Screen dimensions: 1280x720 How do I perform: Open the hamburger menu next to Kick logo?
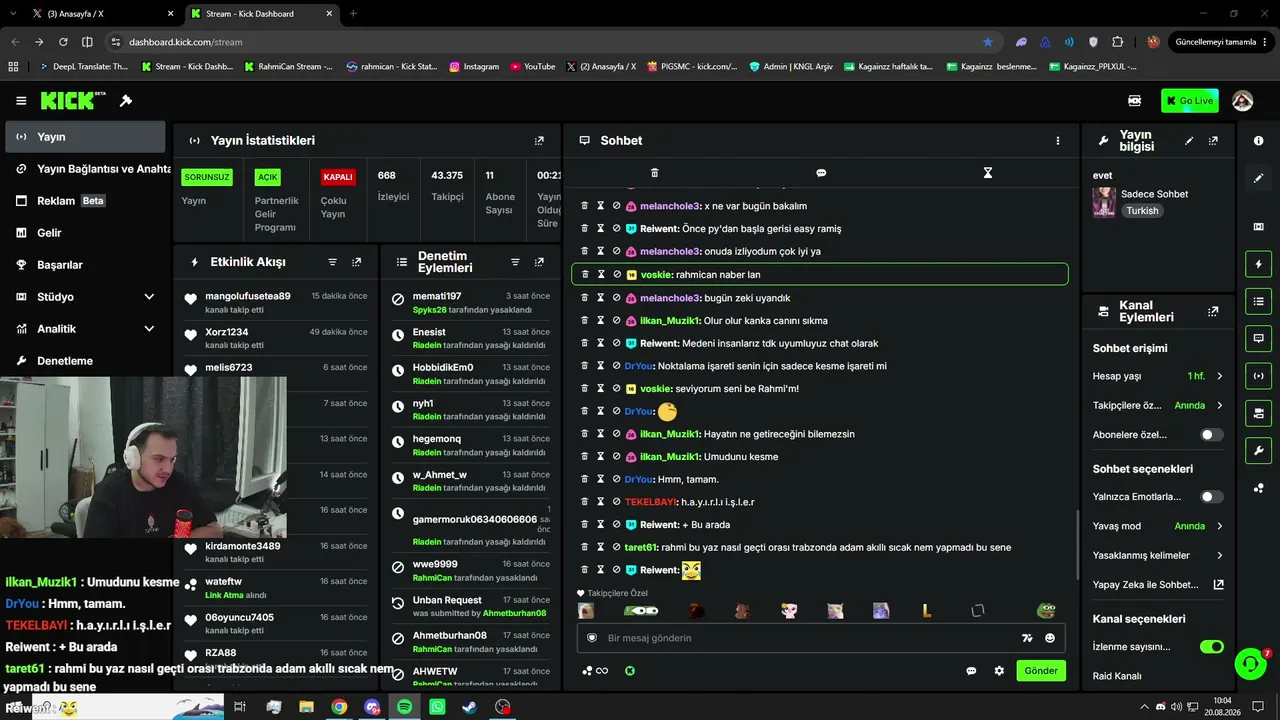point(21,101)
